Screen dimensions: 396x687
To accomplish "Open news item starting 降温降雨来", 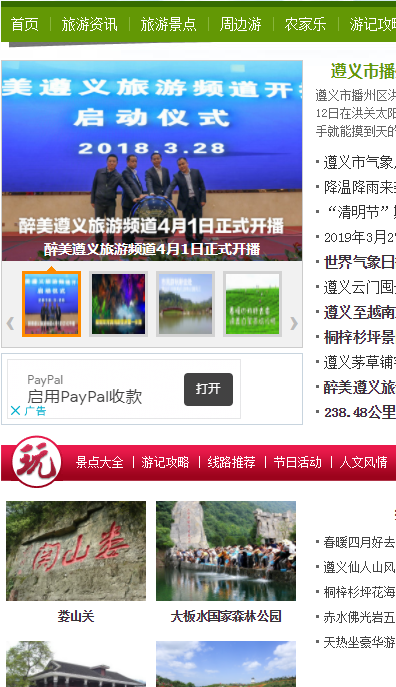I will (x=359, y=188).
